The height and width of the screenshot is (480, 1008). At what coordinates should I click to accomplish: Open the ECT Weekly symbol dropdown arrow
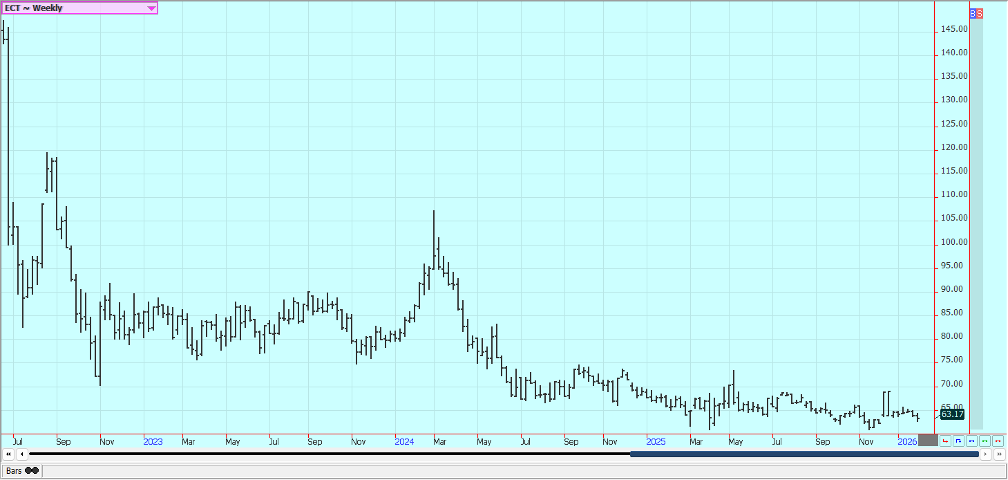pyautogui.click(x=151, y=8)
